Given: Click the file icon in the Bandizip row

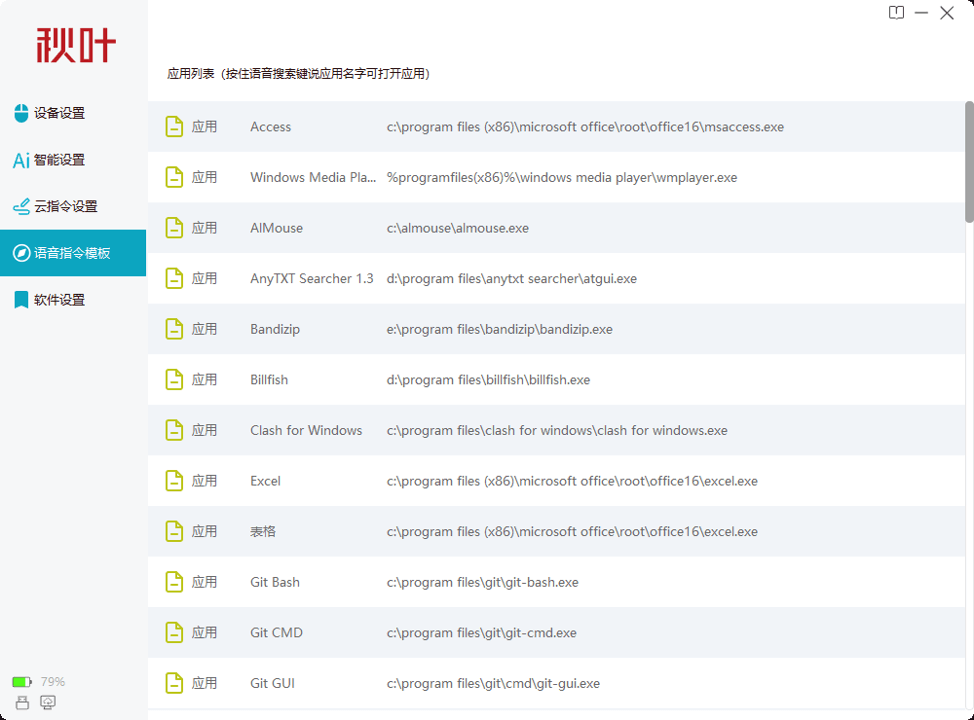Looking at the screenshot, I should [174, 329].
